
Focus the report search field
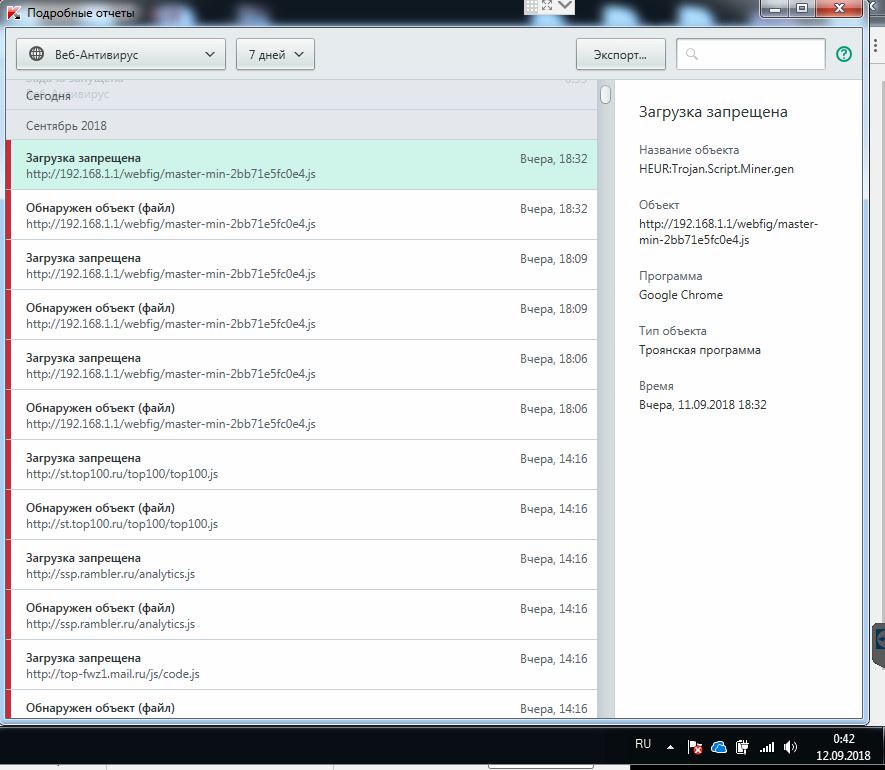(751, 54)
